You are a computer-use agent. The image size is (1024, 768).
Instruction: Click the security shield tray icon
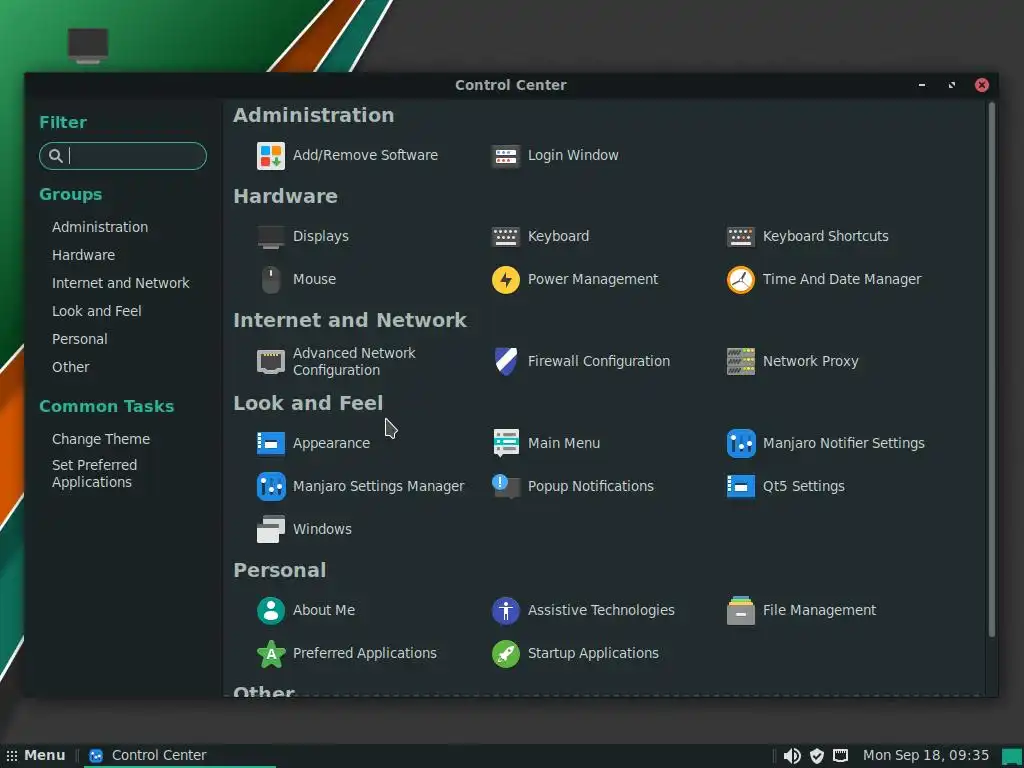point(816,756)
